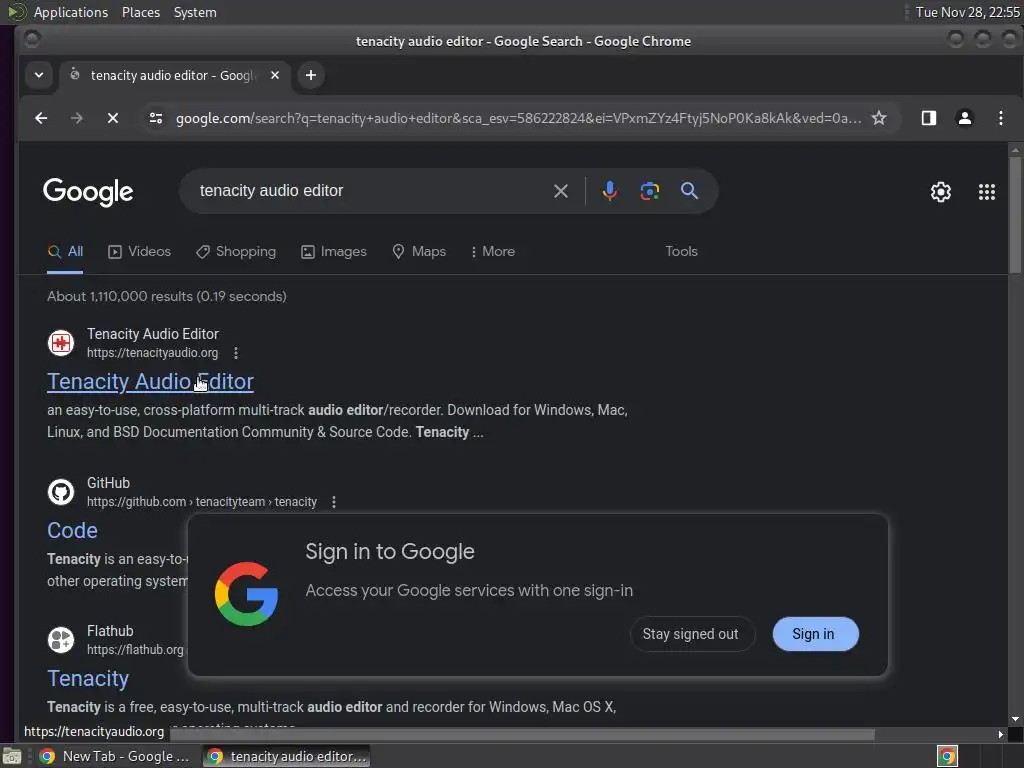Click the github.com tenacityteam breadcrumb text
This screenshot has height=768, width=1024.
point(202,502)
